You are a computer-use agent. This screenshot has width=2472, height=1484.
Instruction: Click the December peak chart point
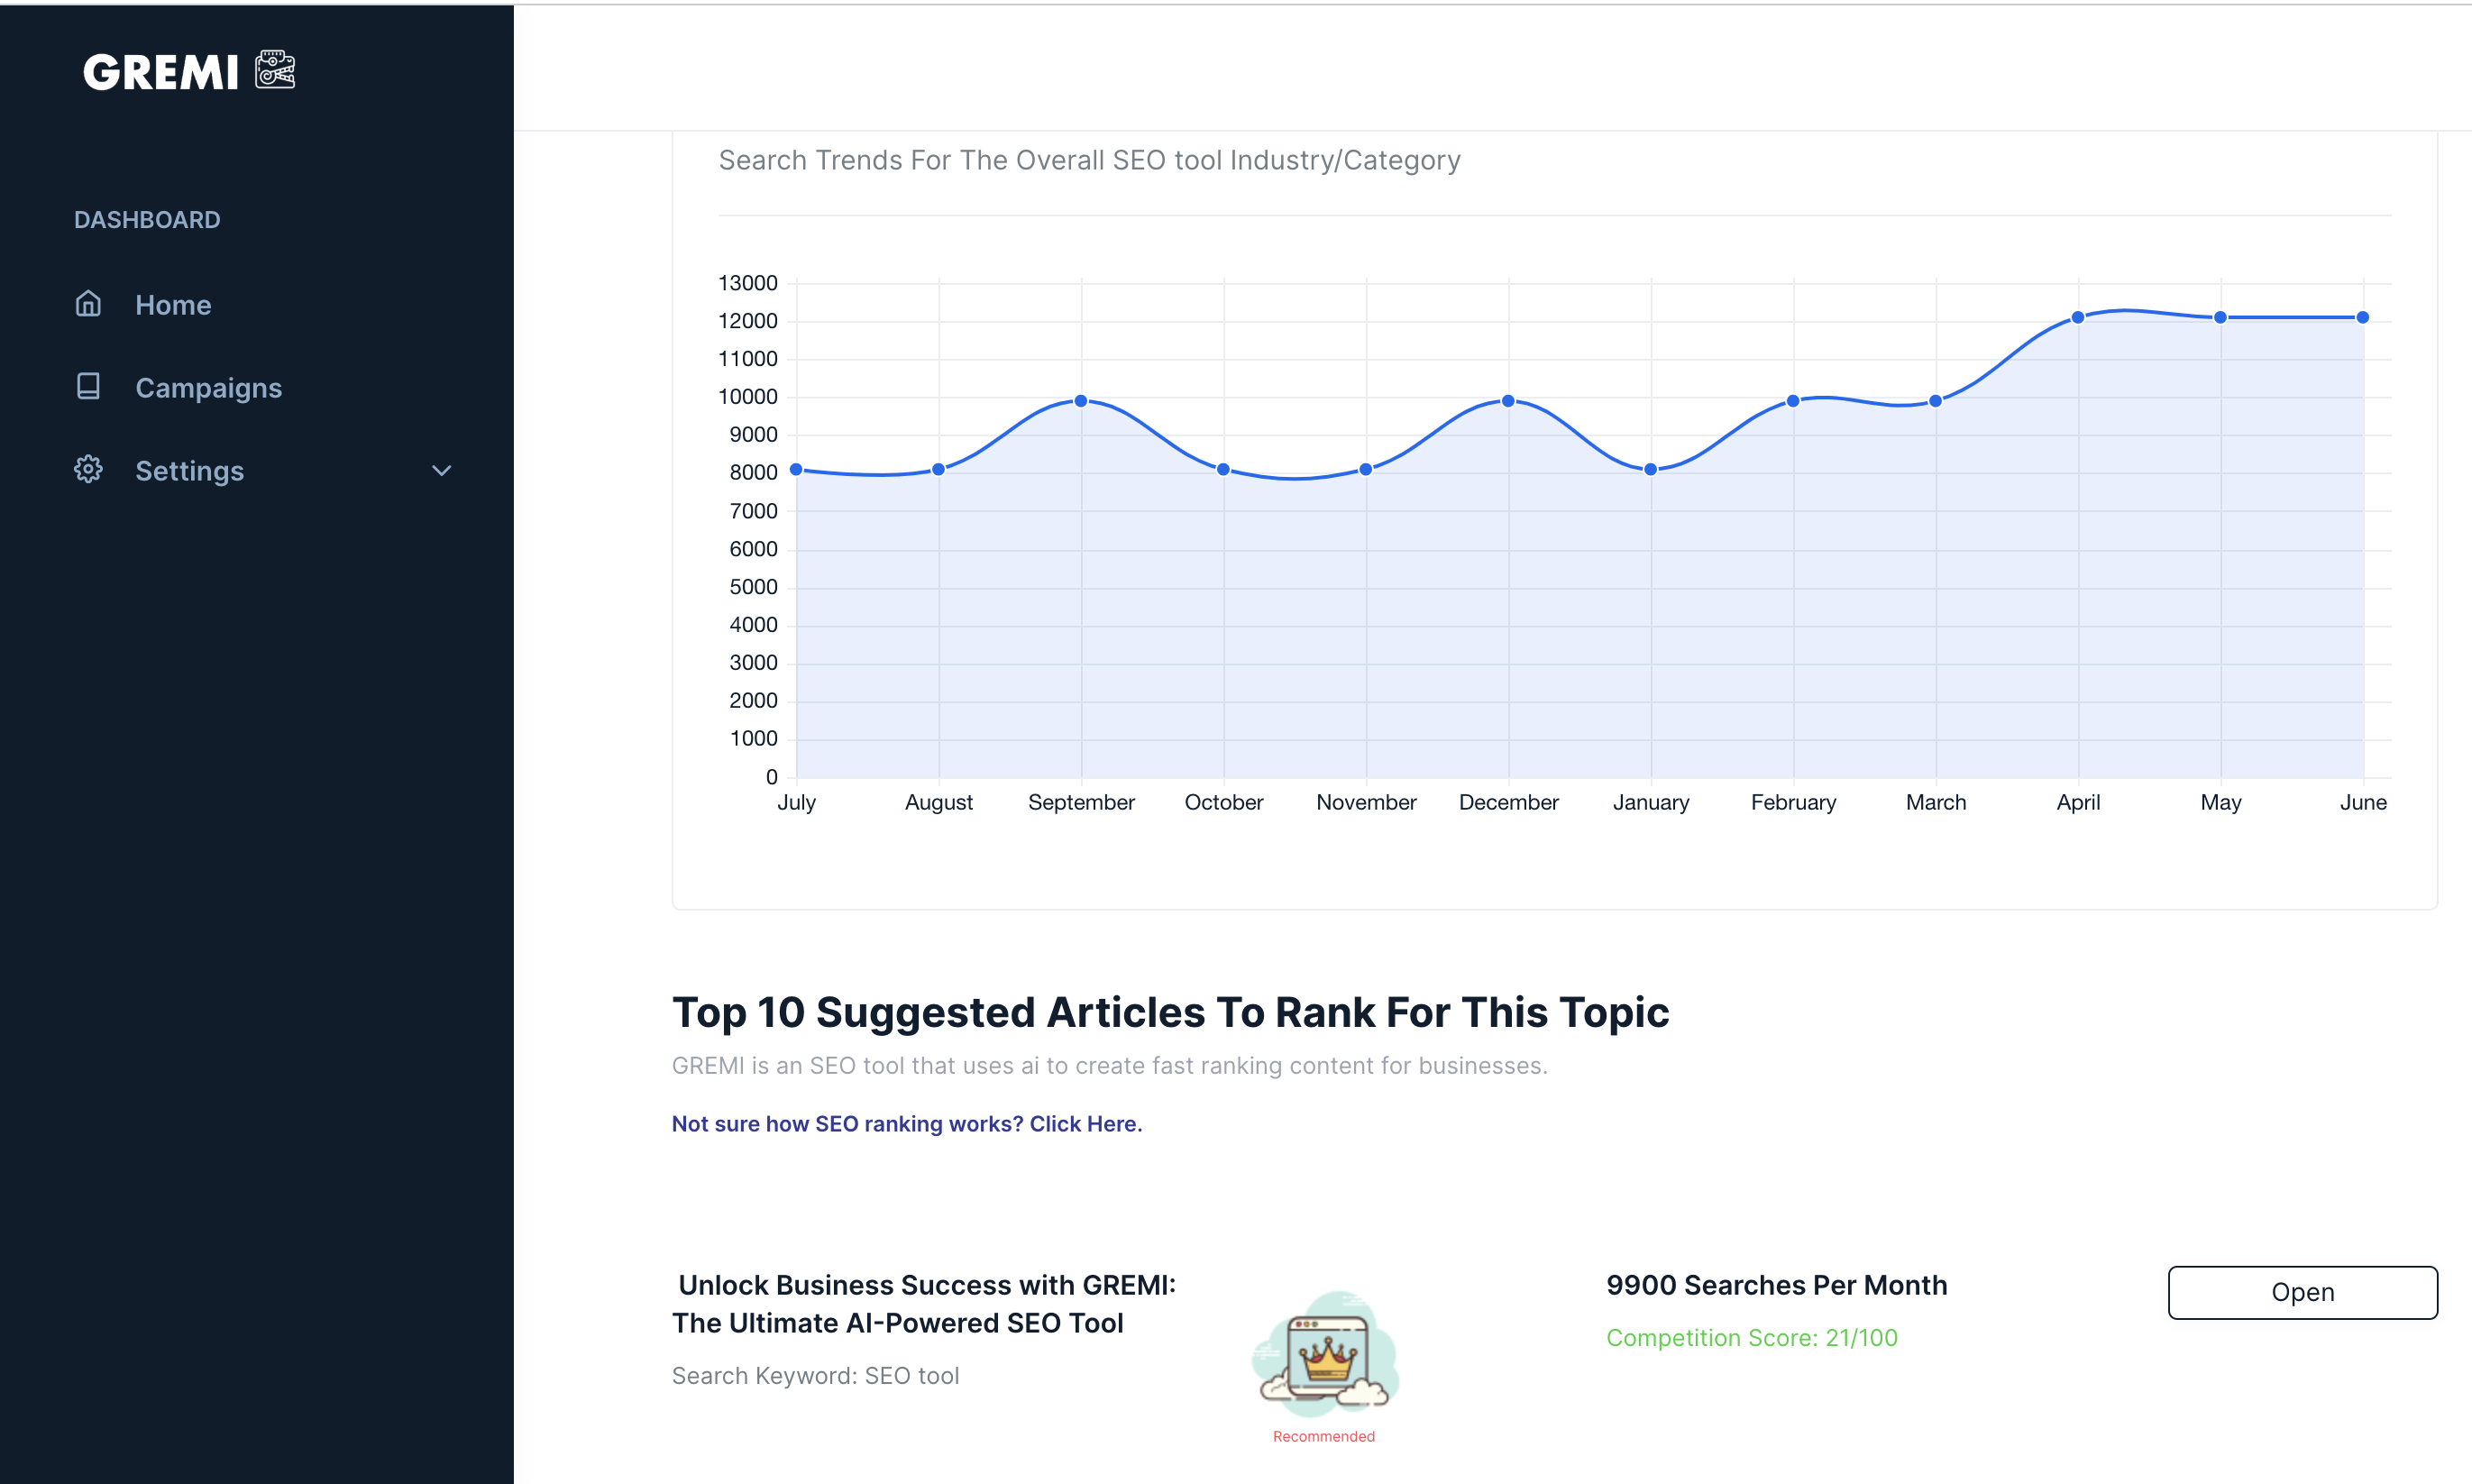pos(1508,401)
